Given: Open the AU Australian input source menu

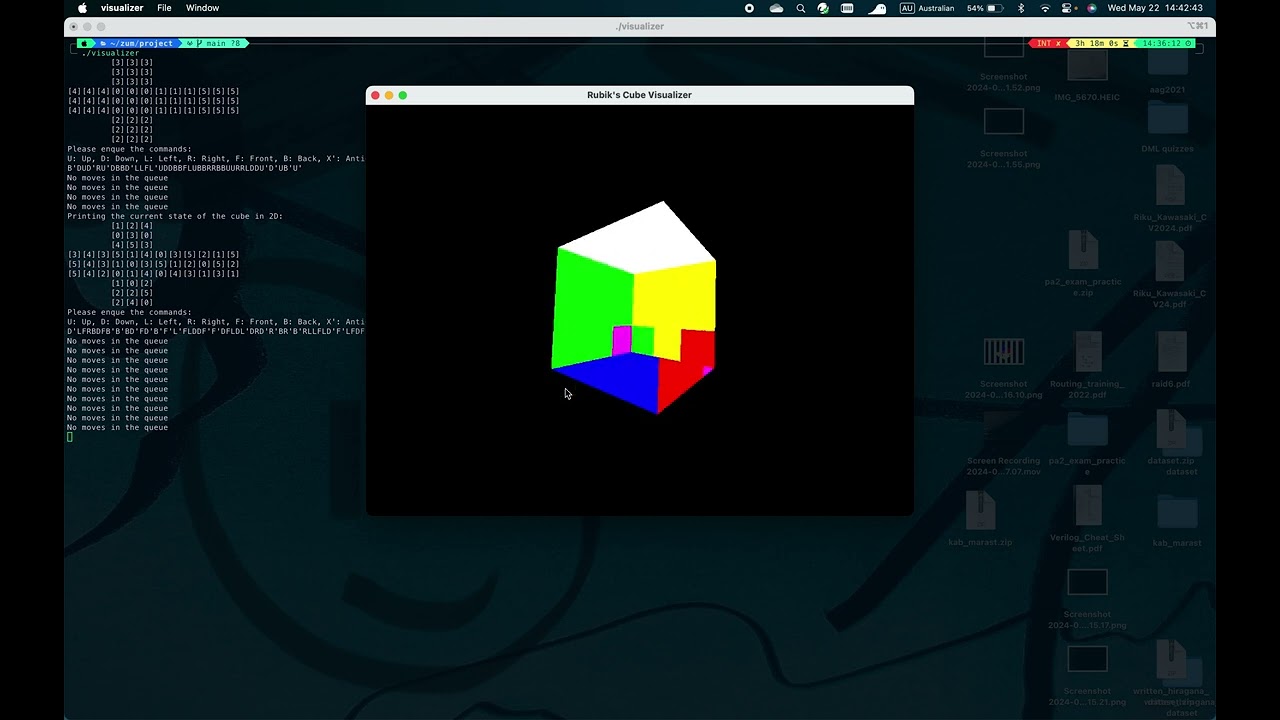Looking at the screenshot, I should (x=927, y=8).
